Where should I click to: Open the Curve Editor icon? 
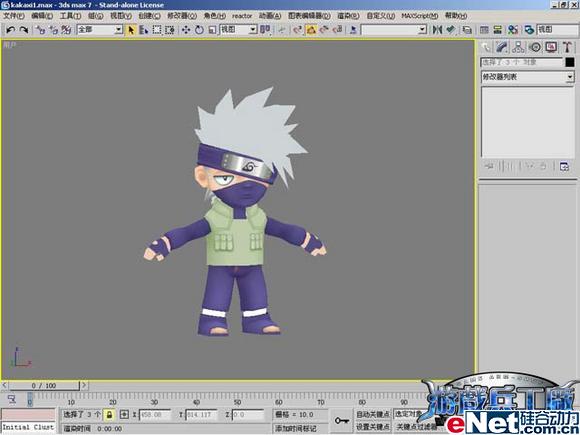click(x=484, y=30)
